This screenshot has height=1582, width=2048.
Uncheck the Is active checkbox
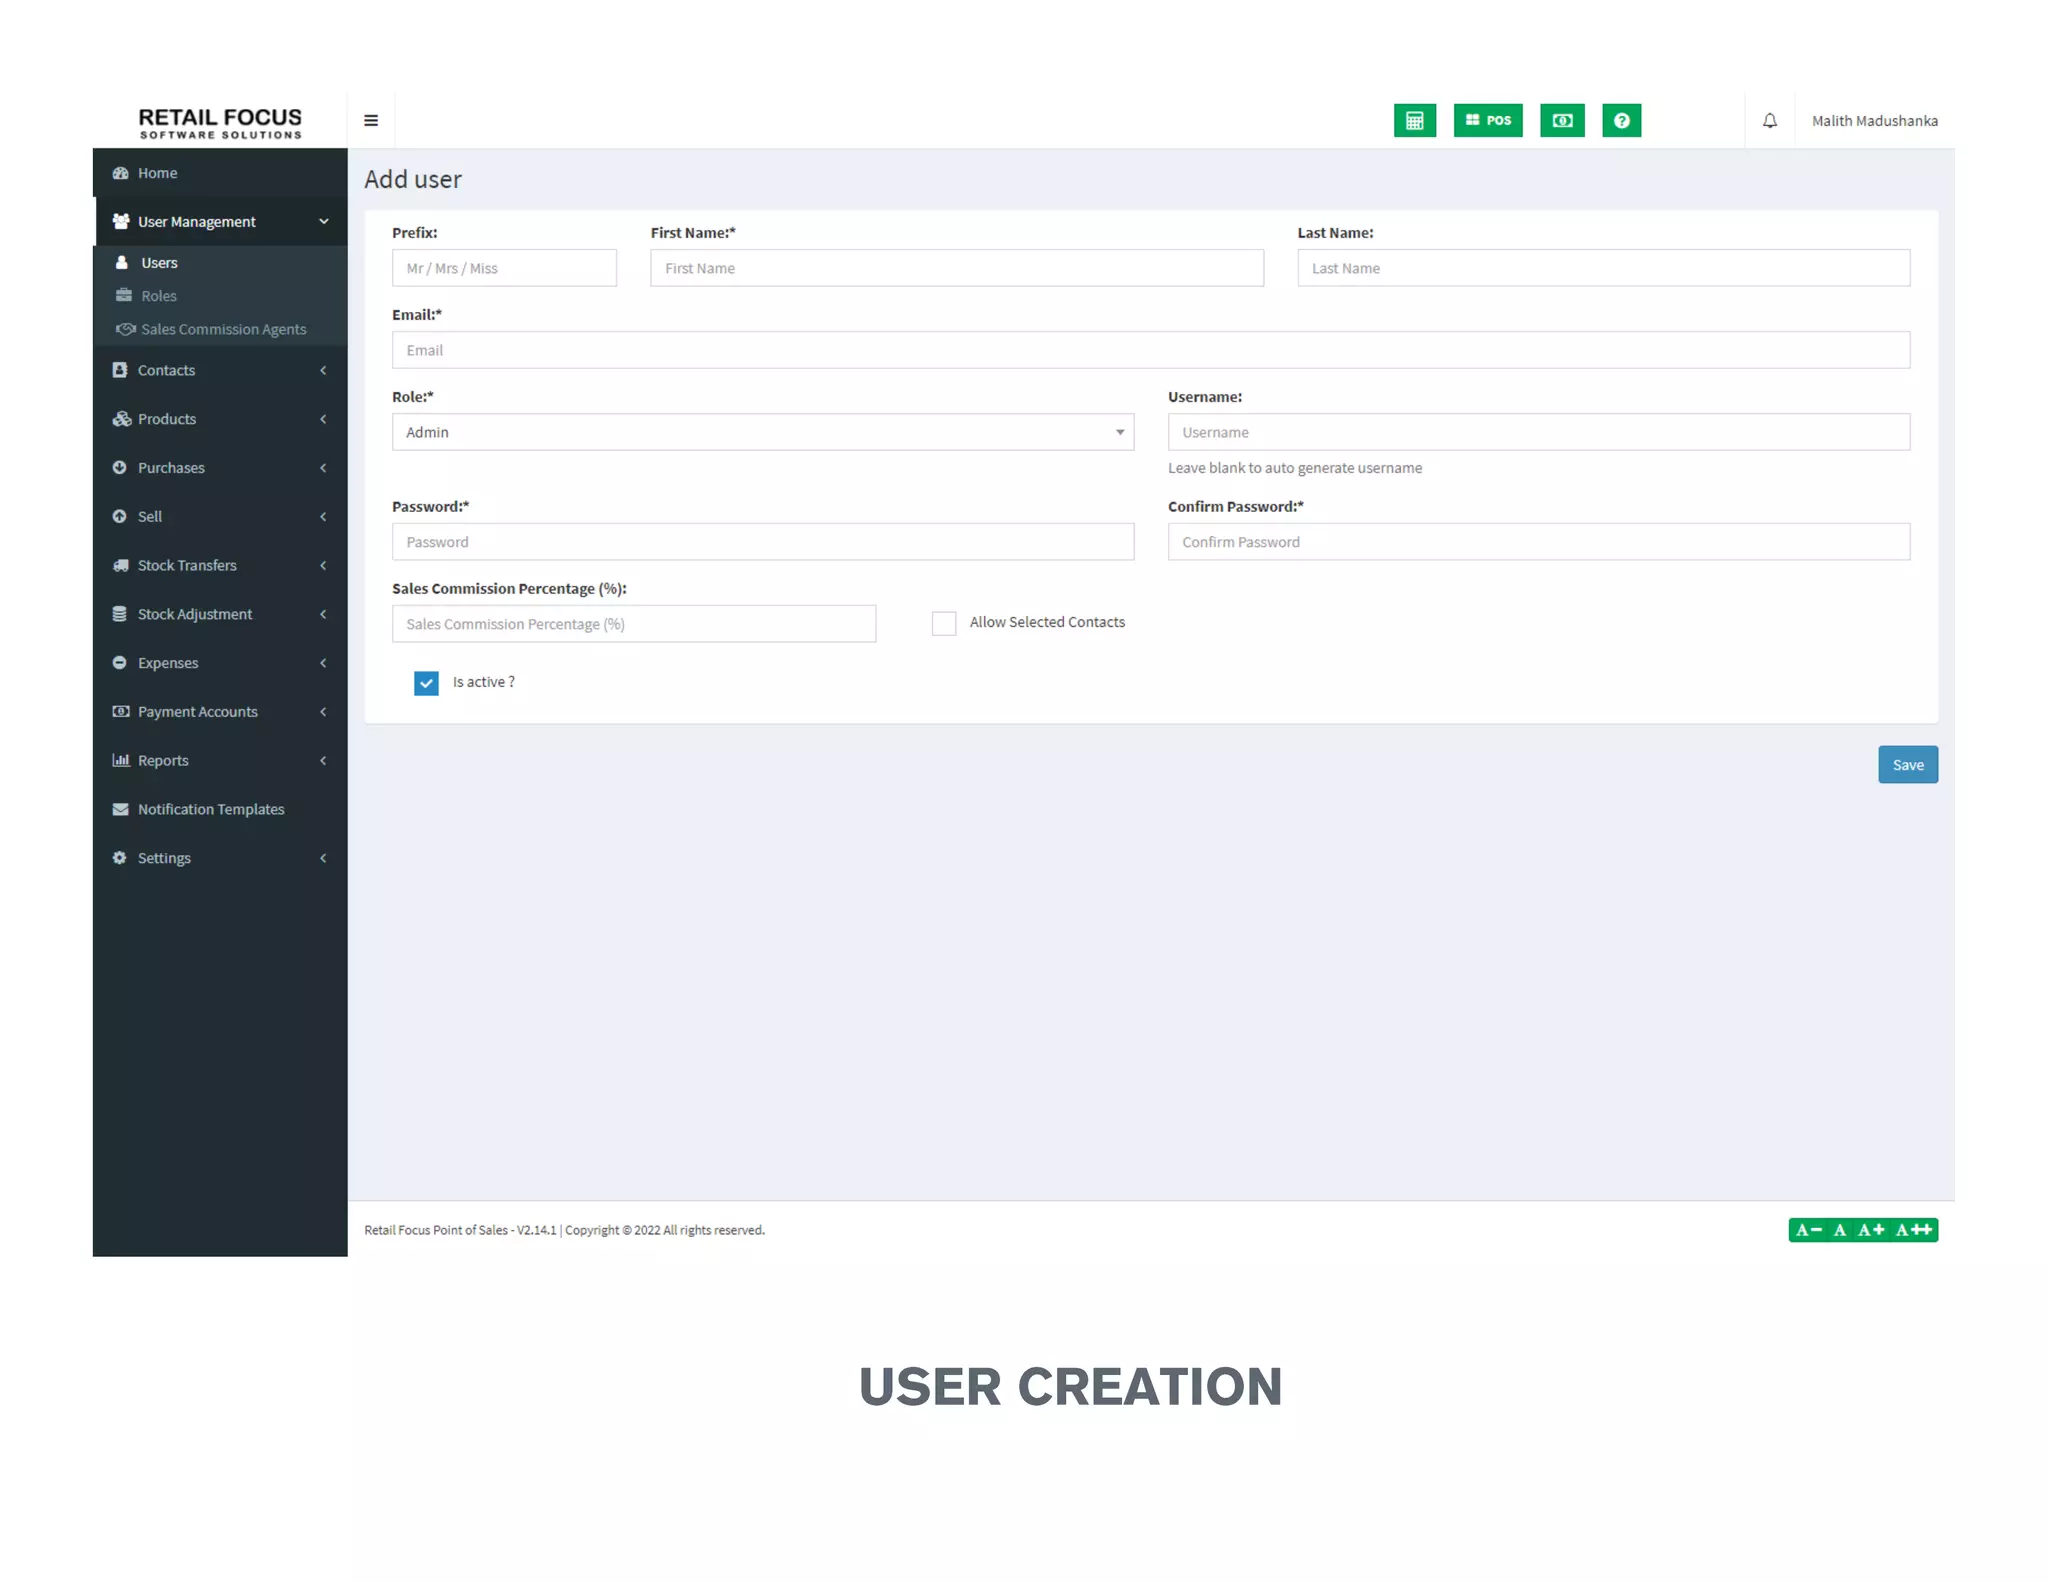[x=426, y=683]
